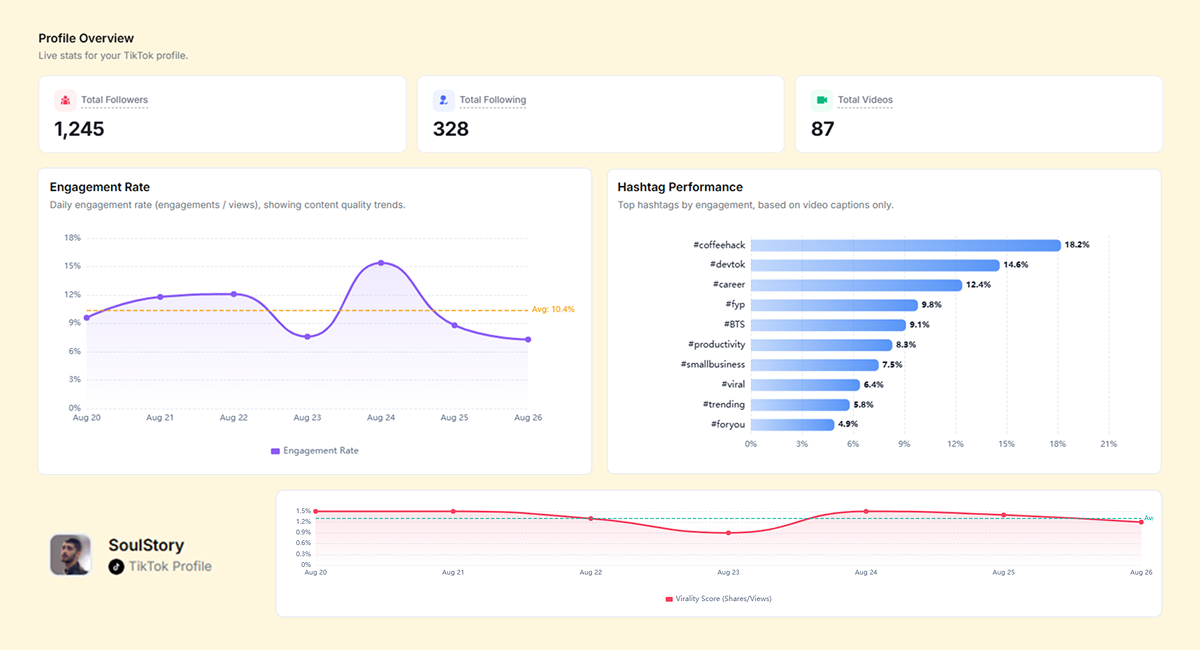Image resolution: width=1200 pixels, height=650 pixels.
Task: Click the #smallbusiness hashtag label
Action: click(x=713, y=365)
